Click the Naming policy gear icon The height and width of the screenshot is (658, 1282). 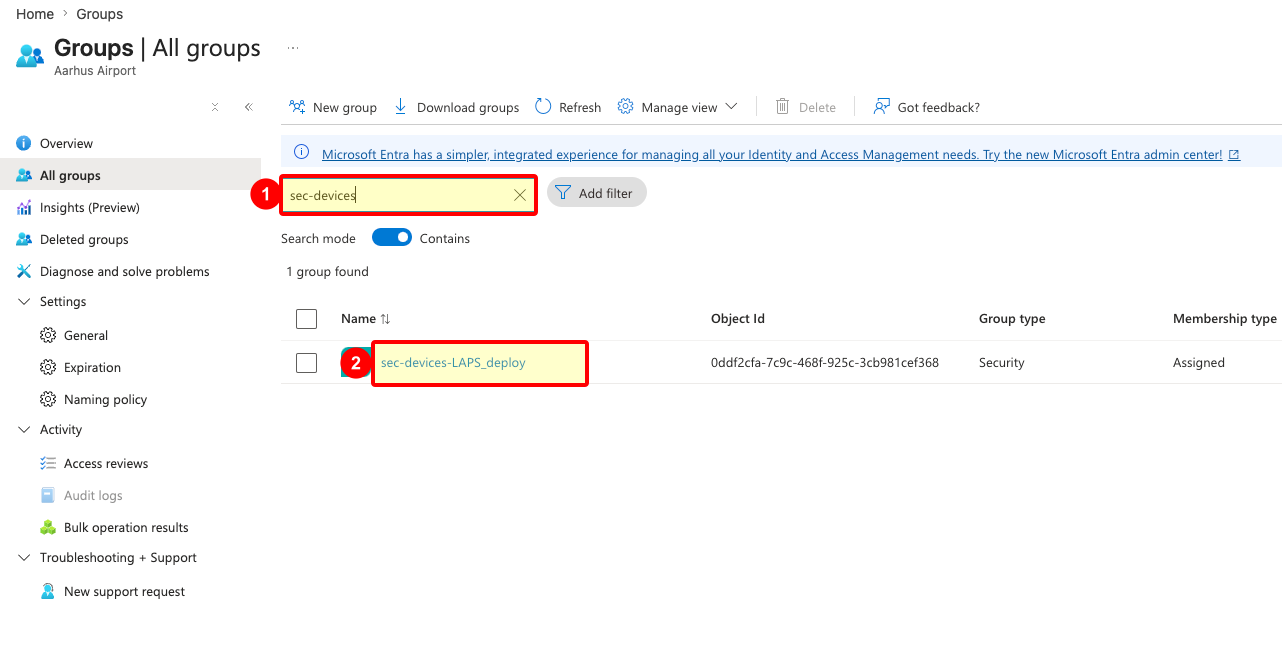point(48,399)
